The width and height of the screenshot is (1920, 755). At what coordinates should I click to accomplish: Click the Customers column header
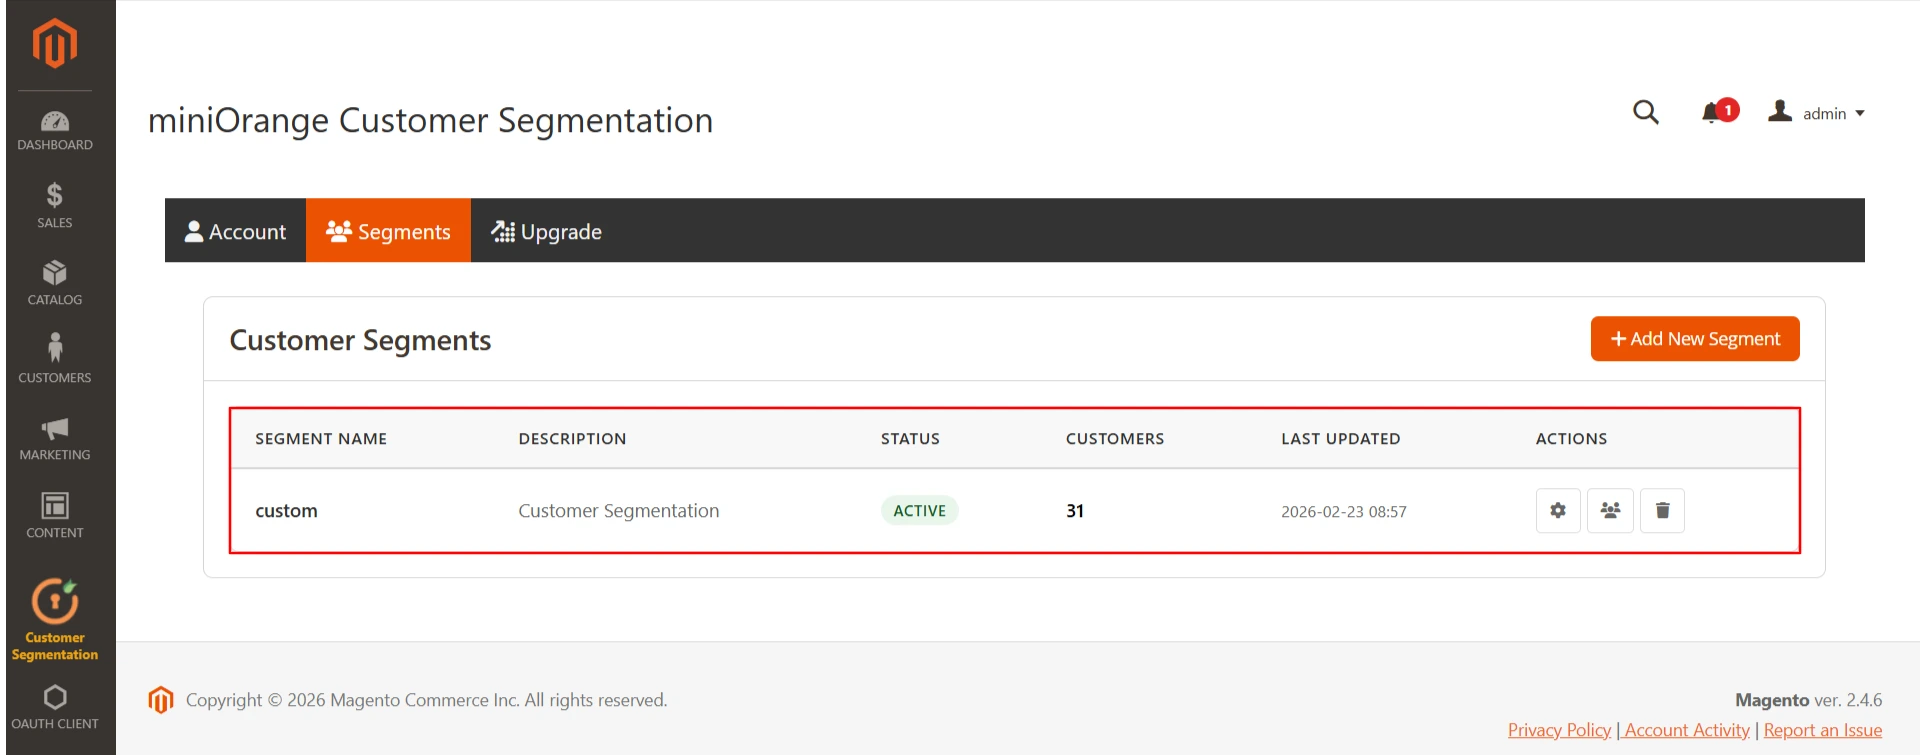pos(1115,439)
